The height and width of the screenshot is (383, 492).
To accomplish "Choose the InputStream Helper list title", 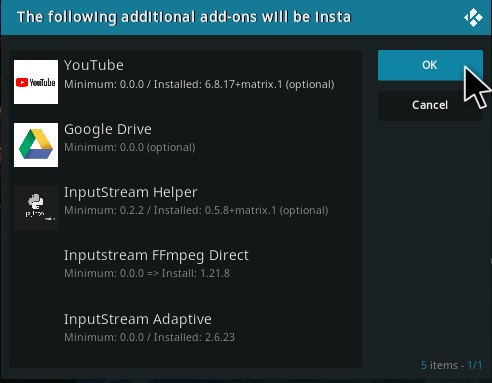I will (x=131, y=192).
